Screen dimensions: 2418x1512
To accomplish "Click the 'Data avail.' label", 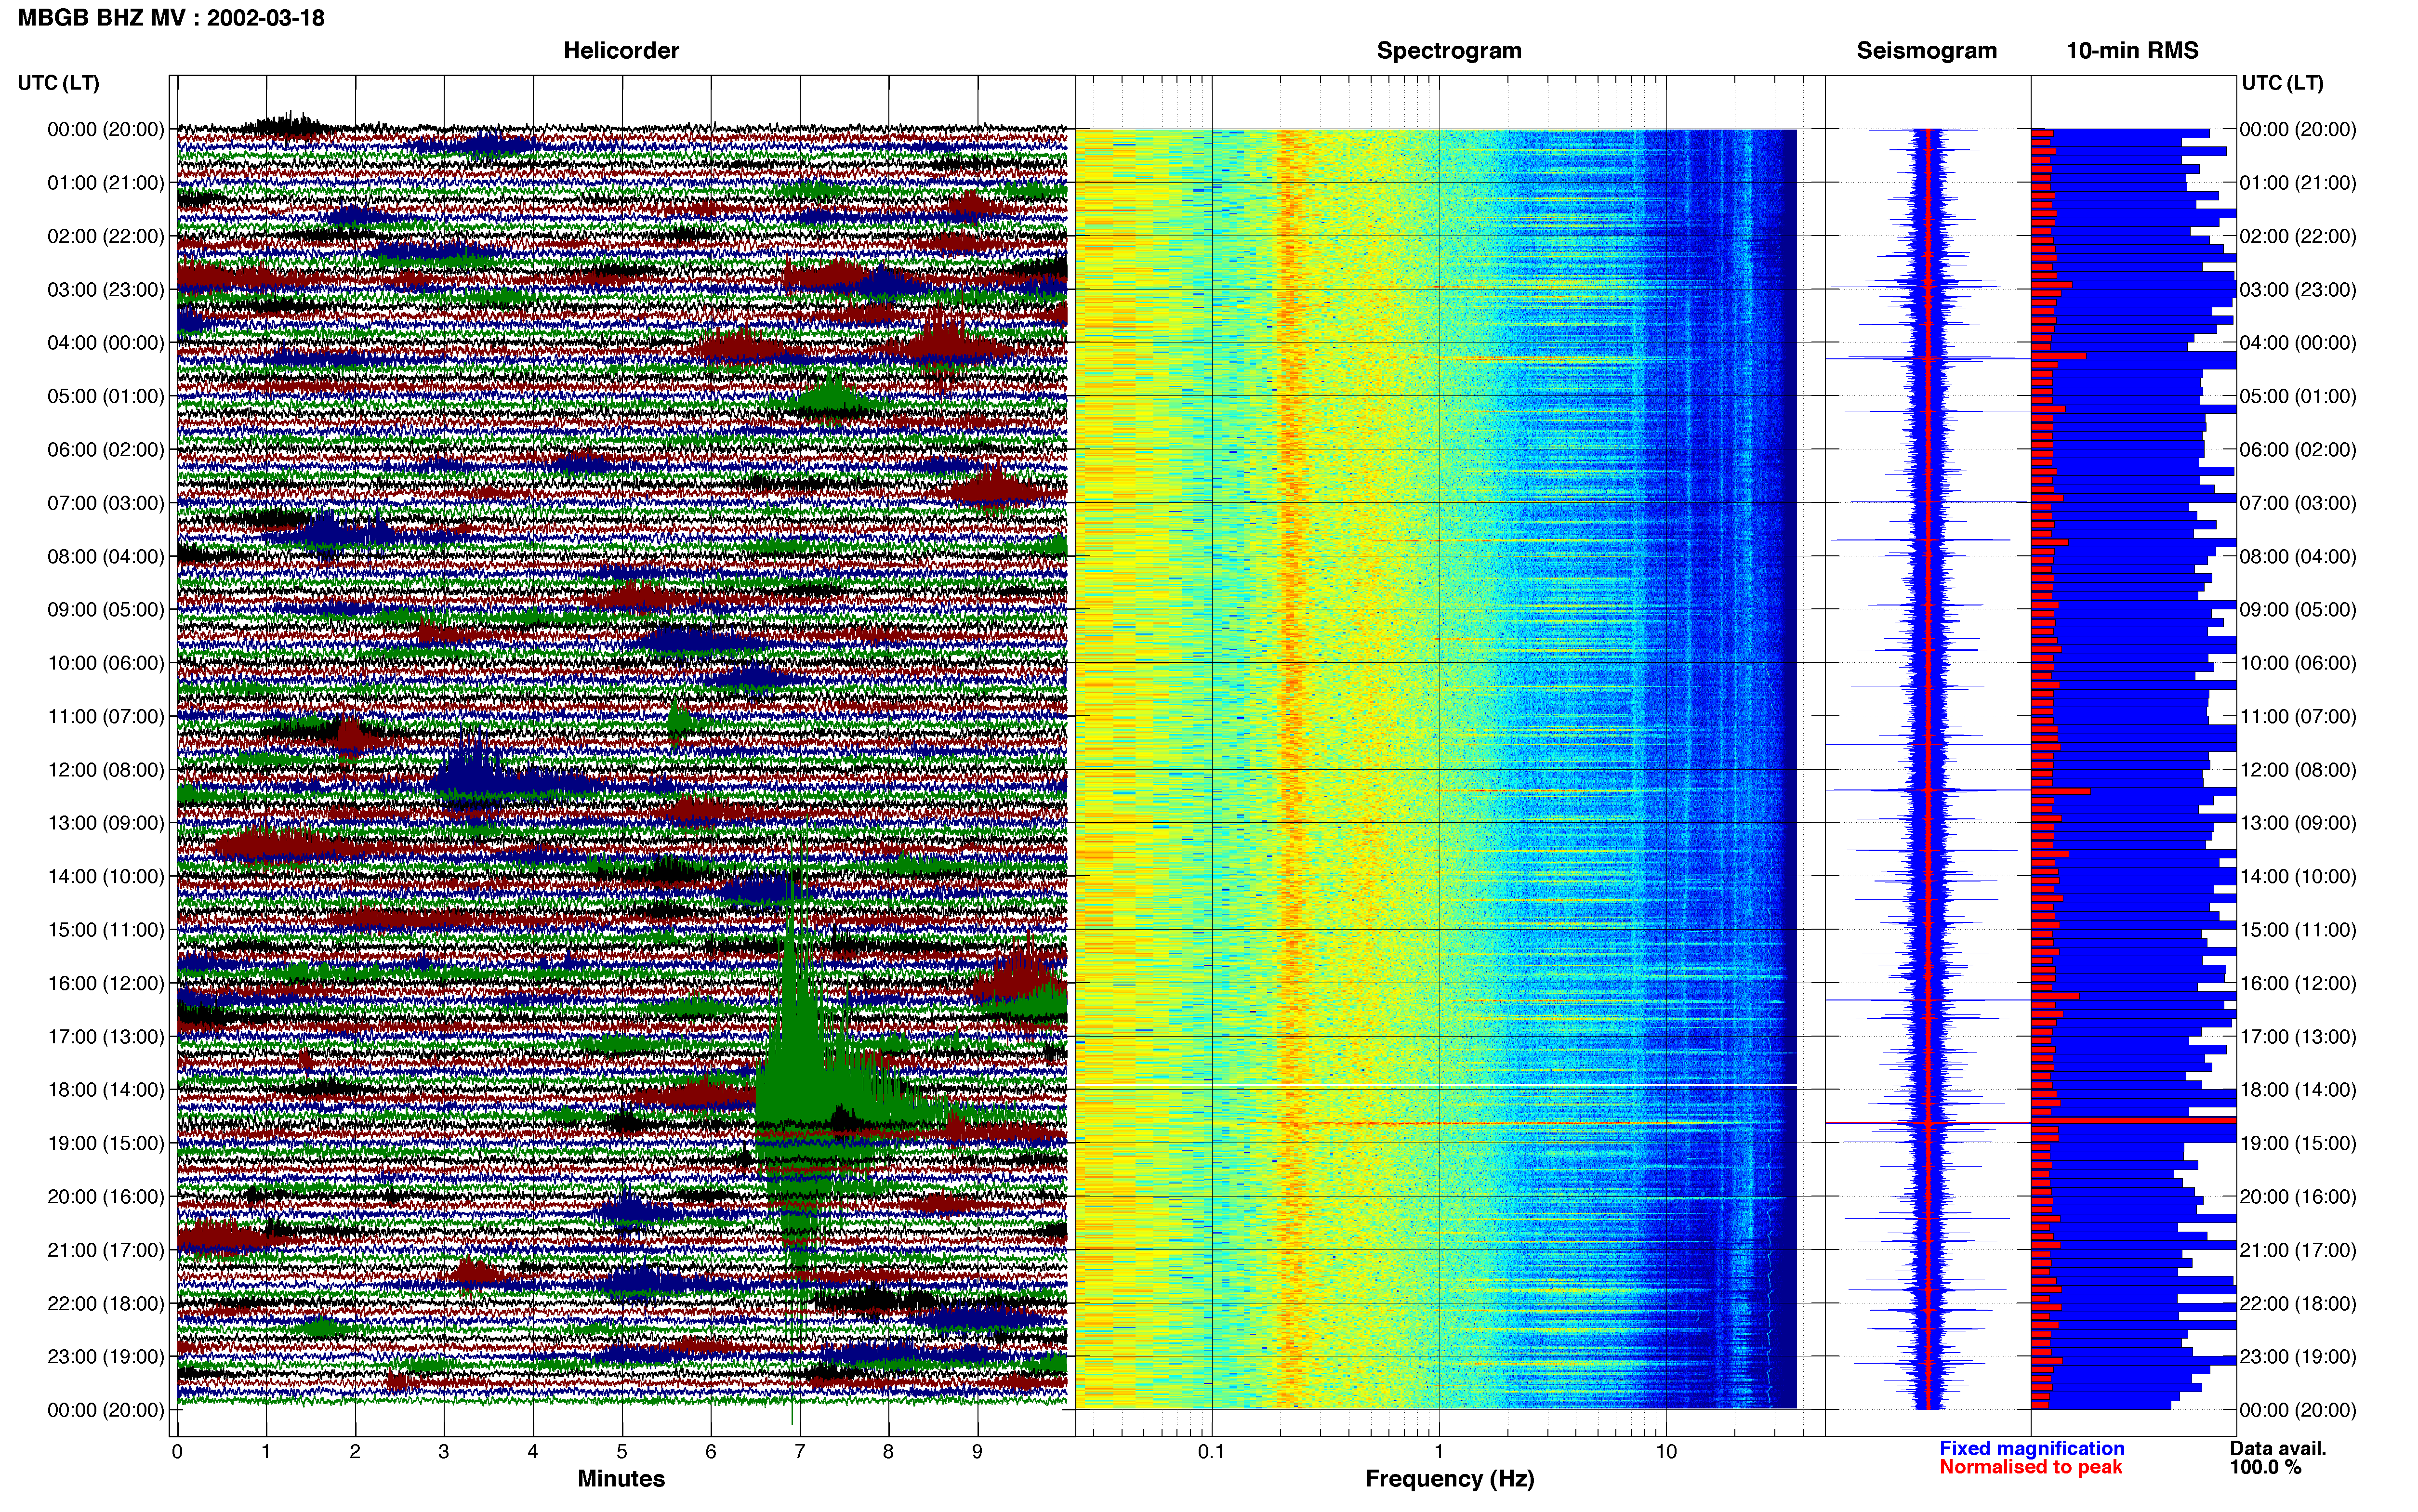I will click(x=2278, y=1448).
